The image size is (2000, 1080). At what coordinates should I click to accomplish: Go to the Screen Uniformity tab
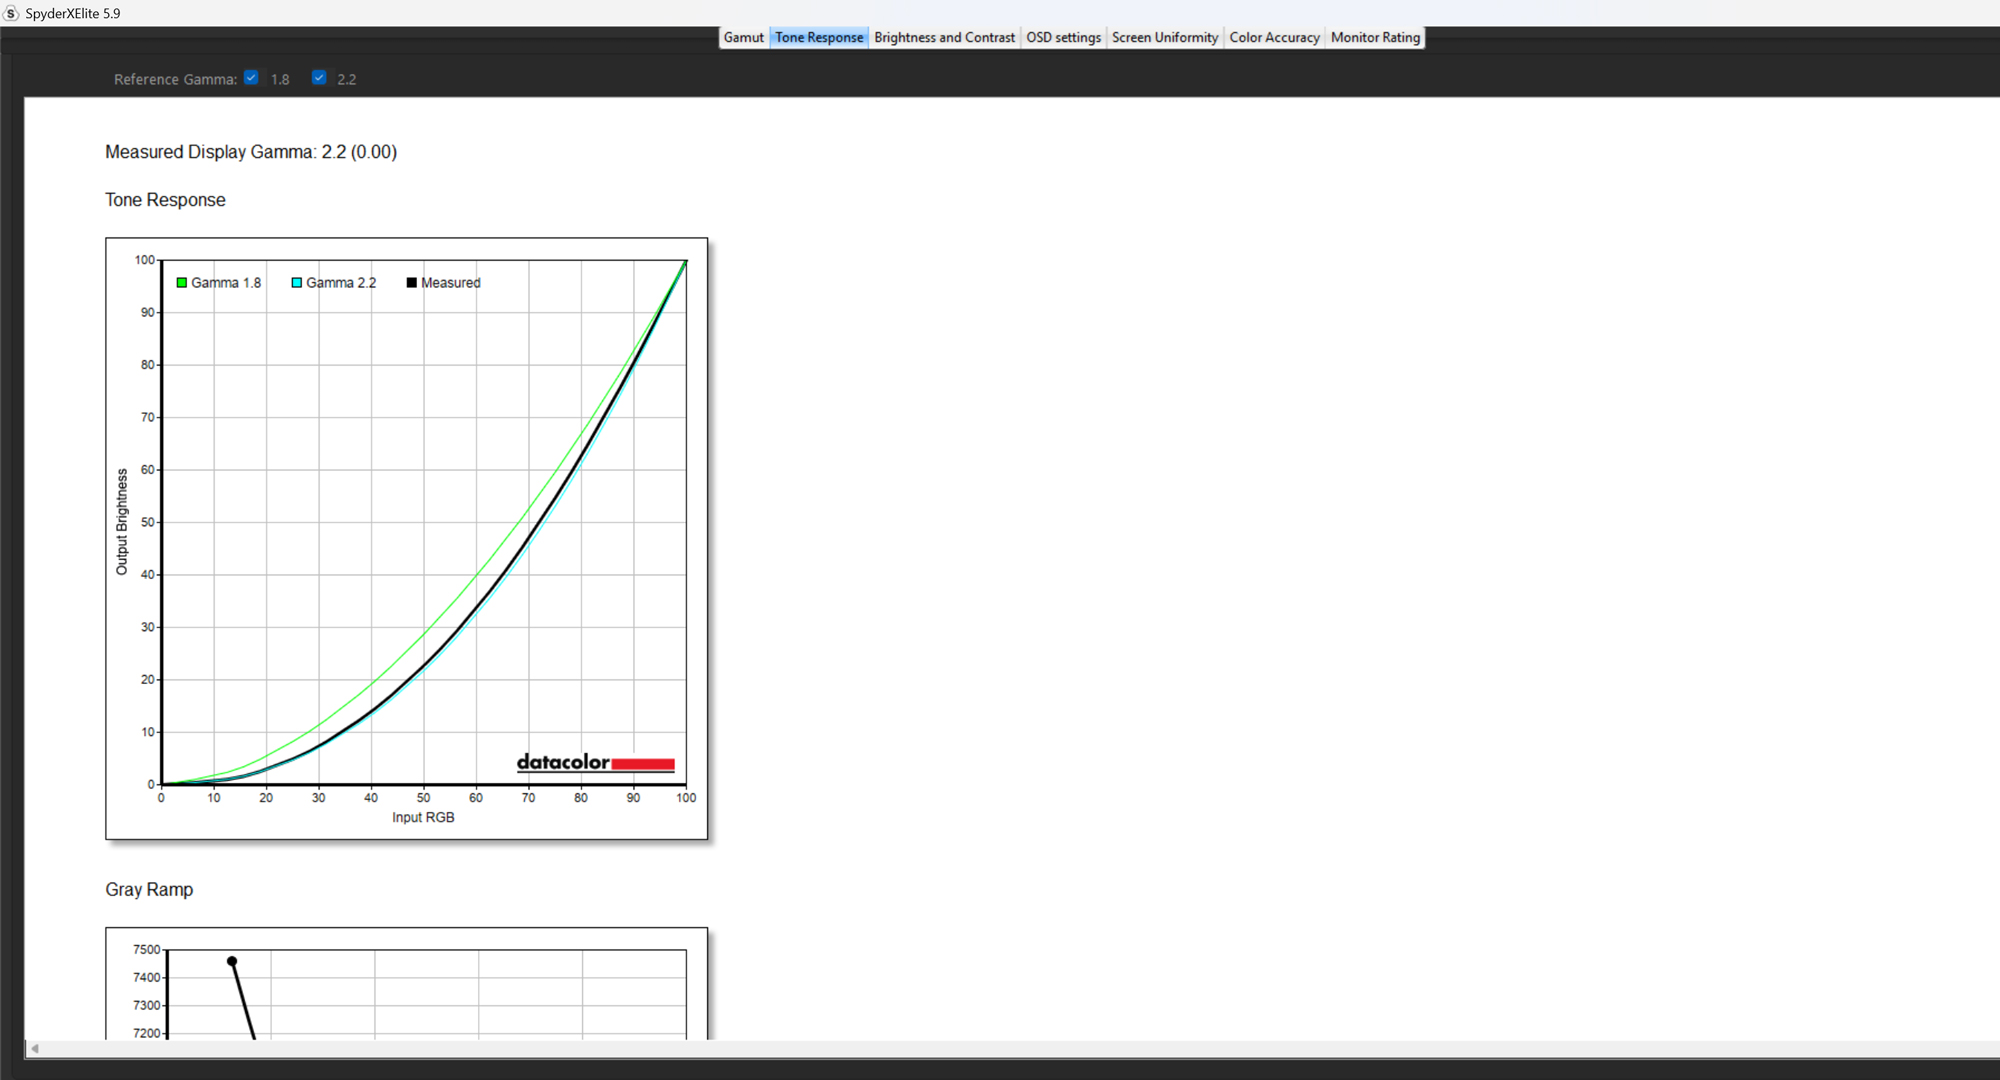tap(1164, 37)
